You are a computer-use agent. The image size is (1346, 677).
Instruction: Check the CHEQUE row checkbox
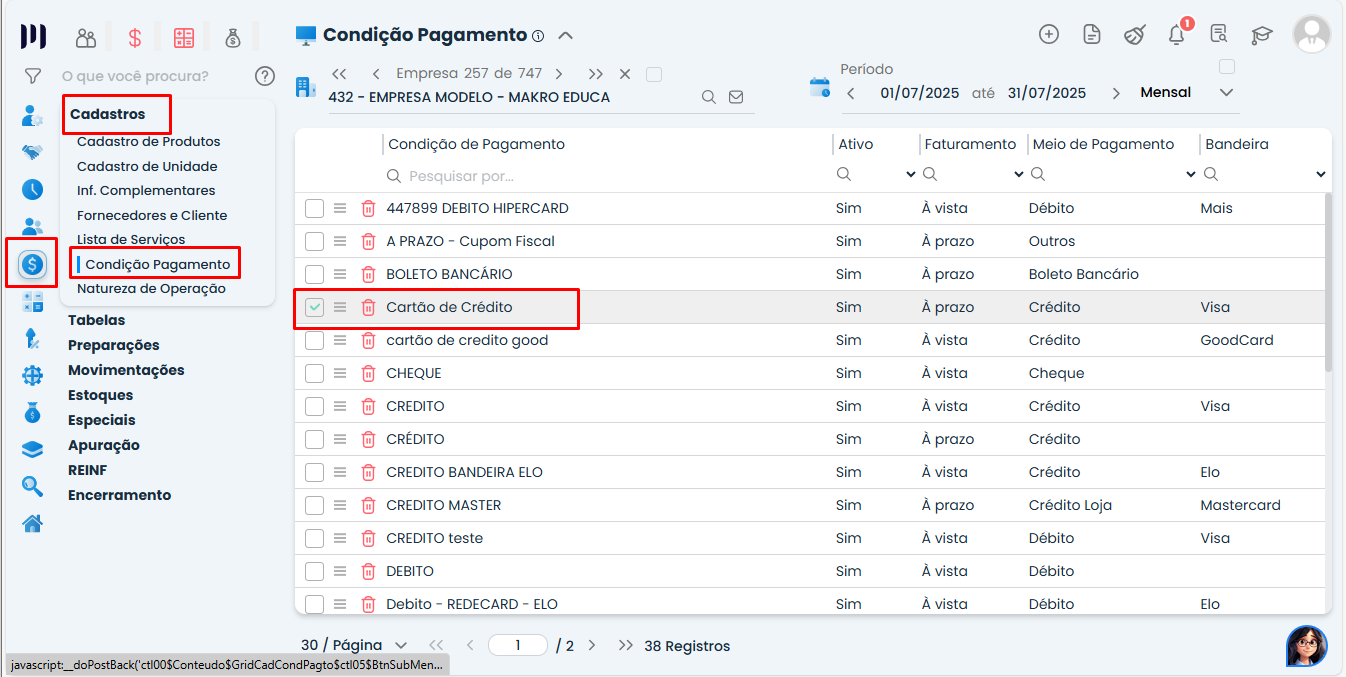(x=315, y=373)
